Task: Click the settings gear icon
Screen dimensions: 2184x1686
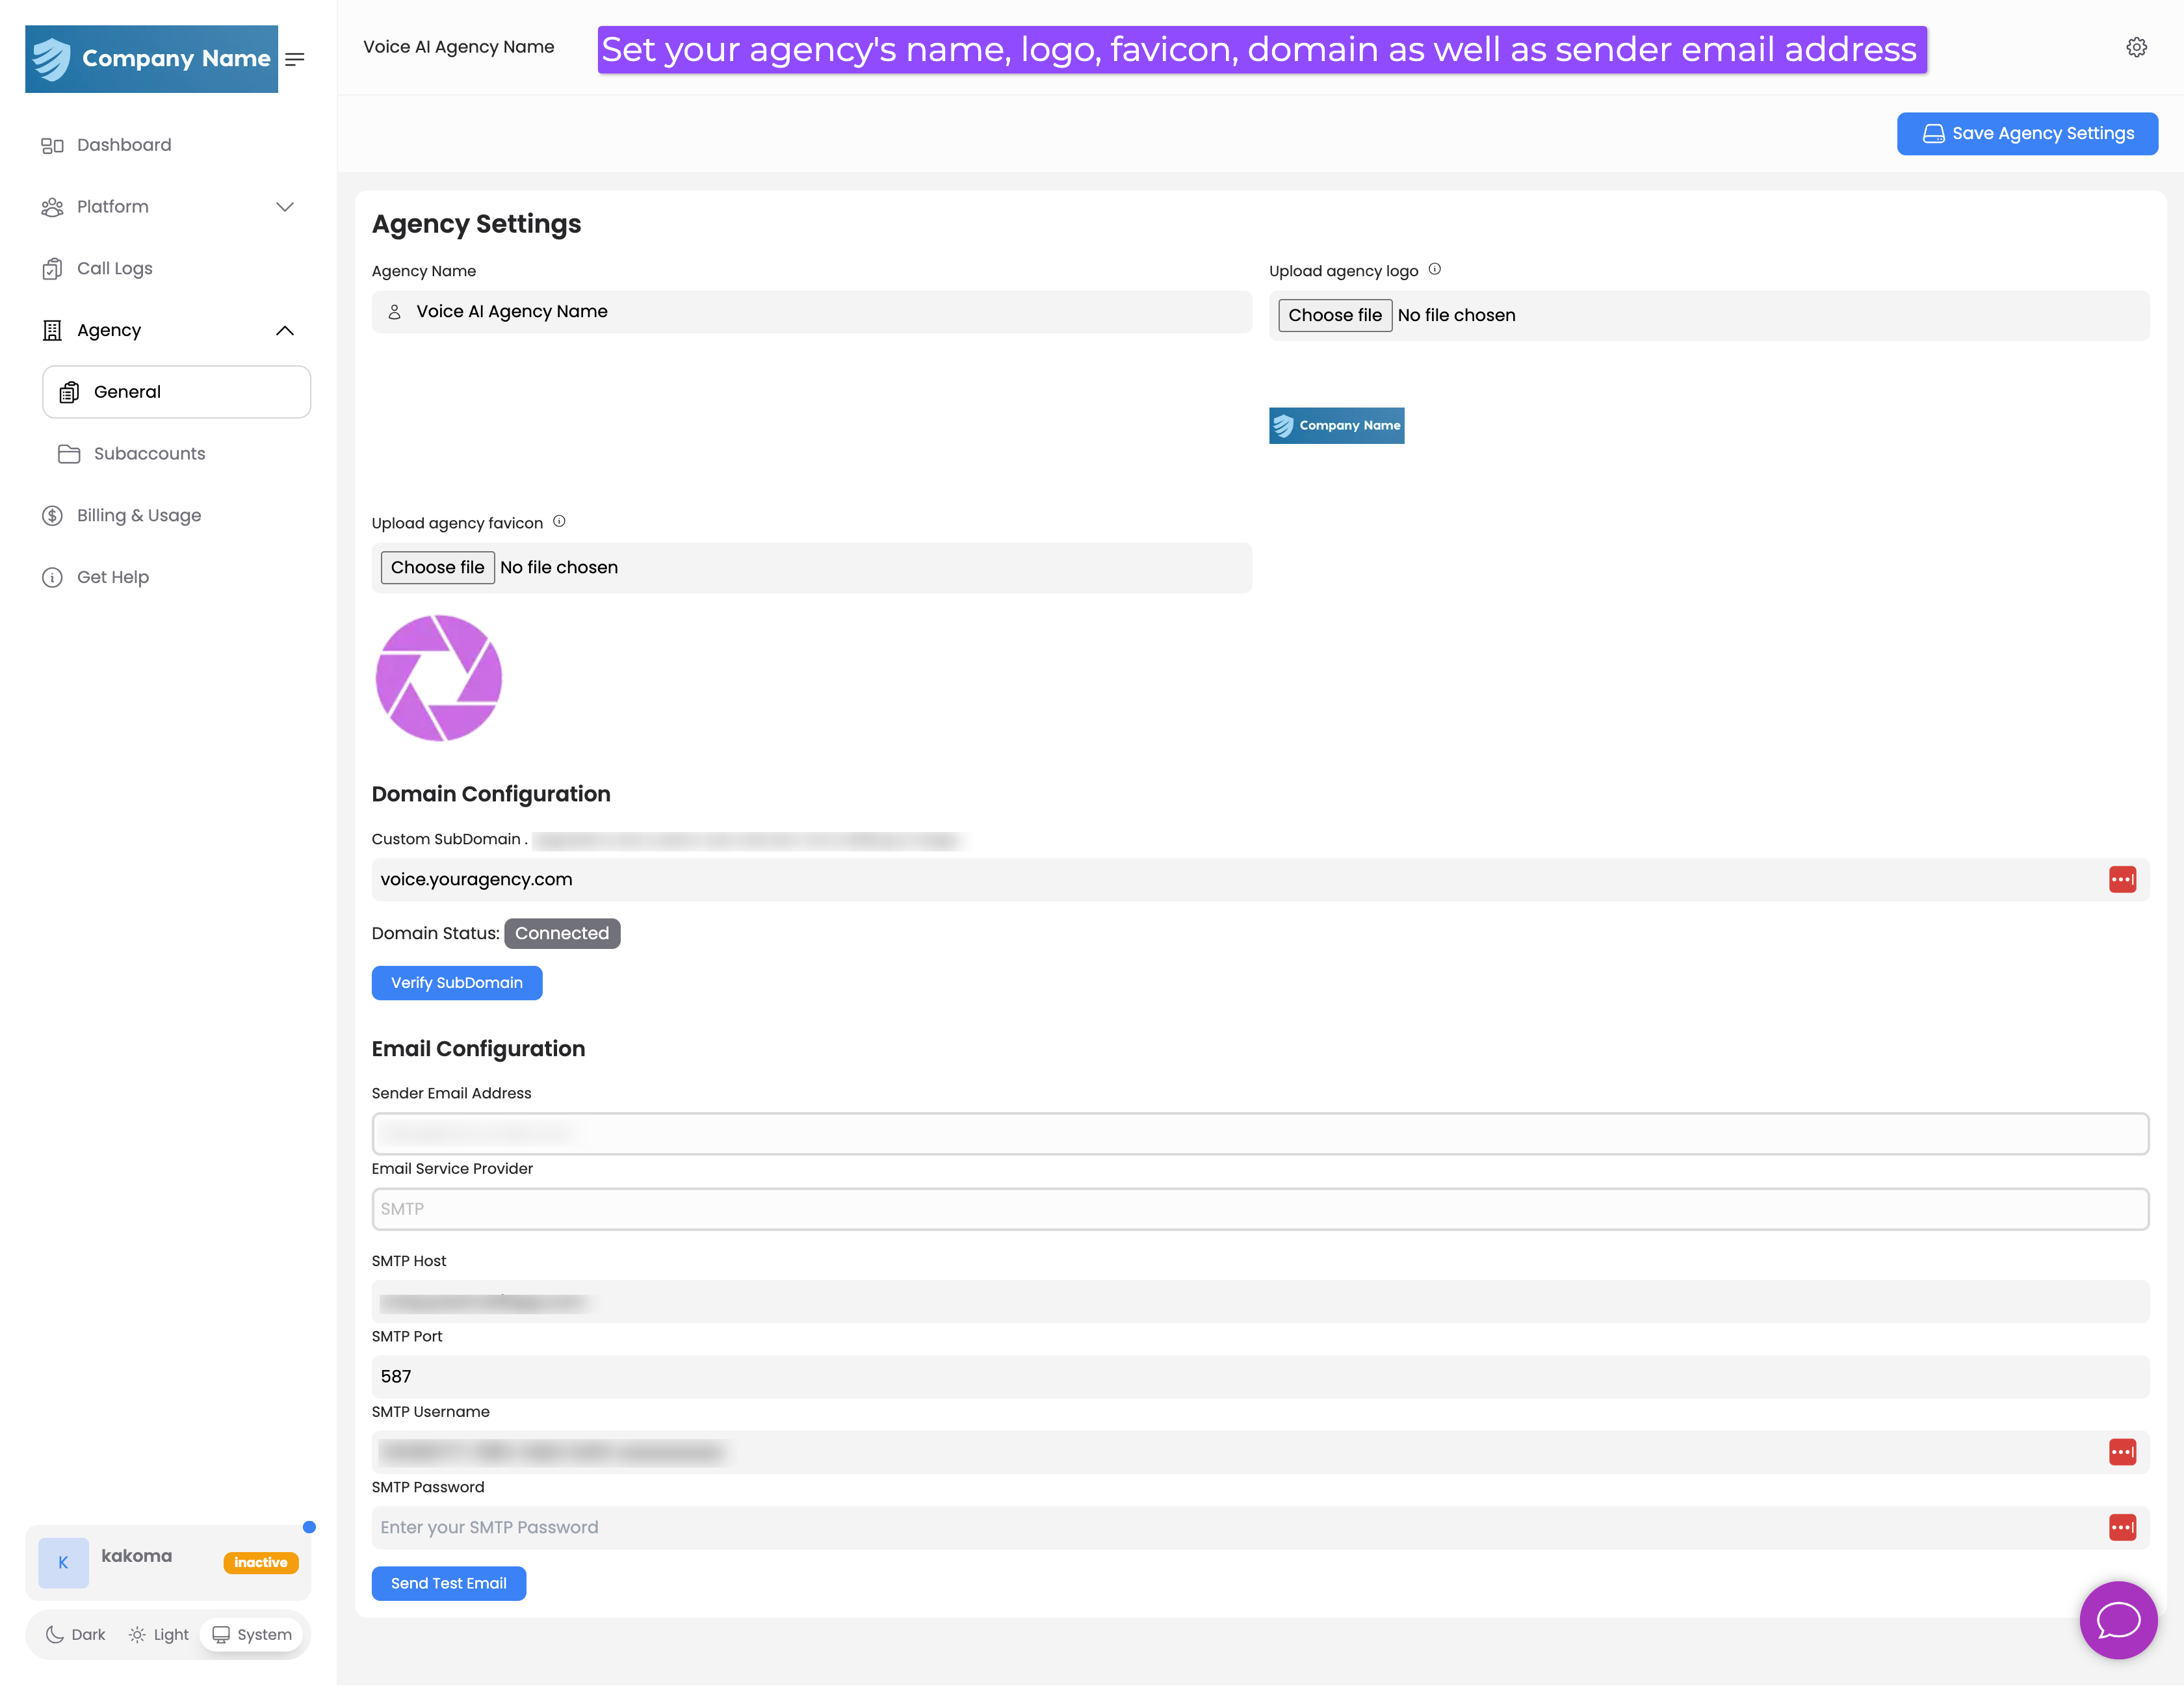Action: (2136, 47)
